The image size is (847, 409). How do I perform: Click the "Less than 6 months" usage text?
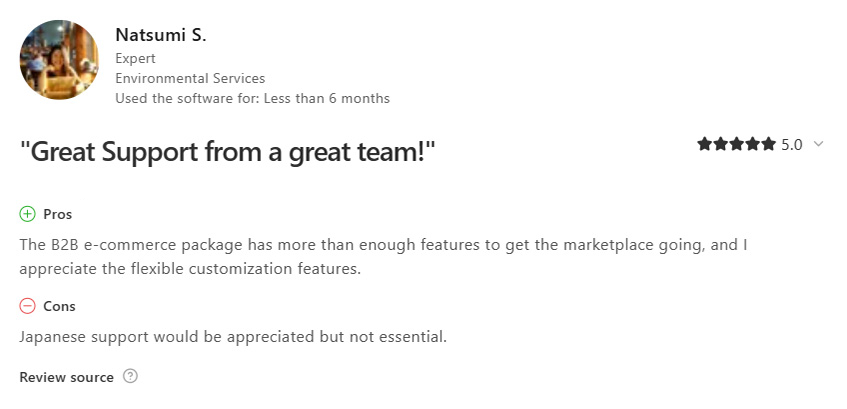(327, 98)
